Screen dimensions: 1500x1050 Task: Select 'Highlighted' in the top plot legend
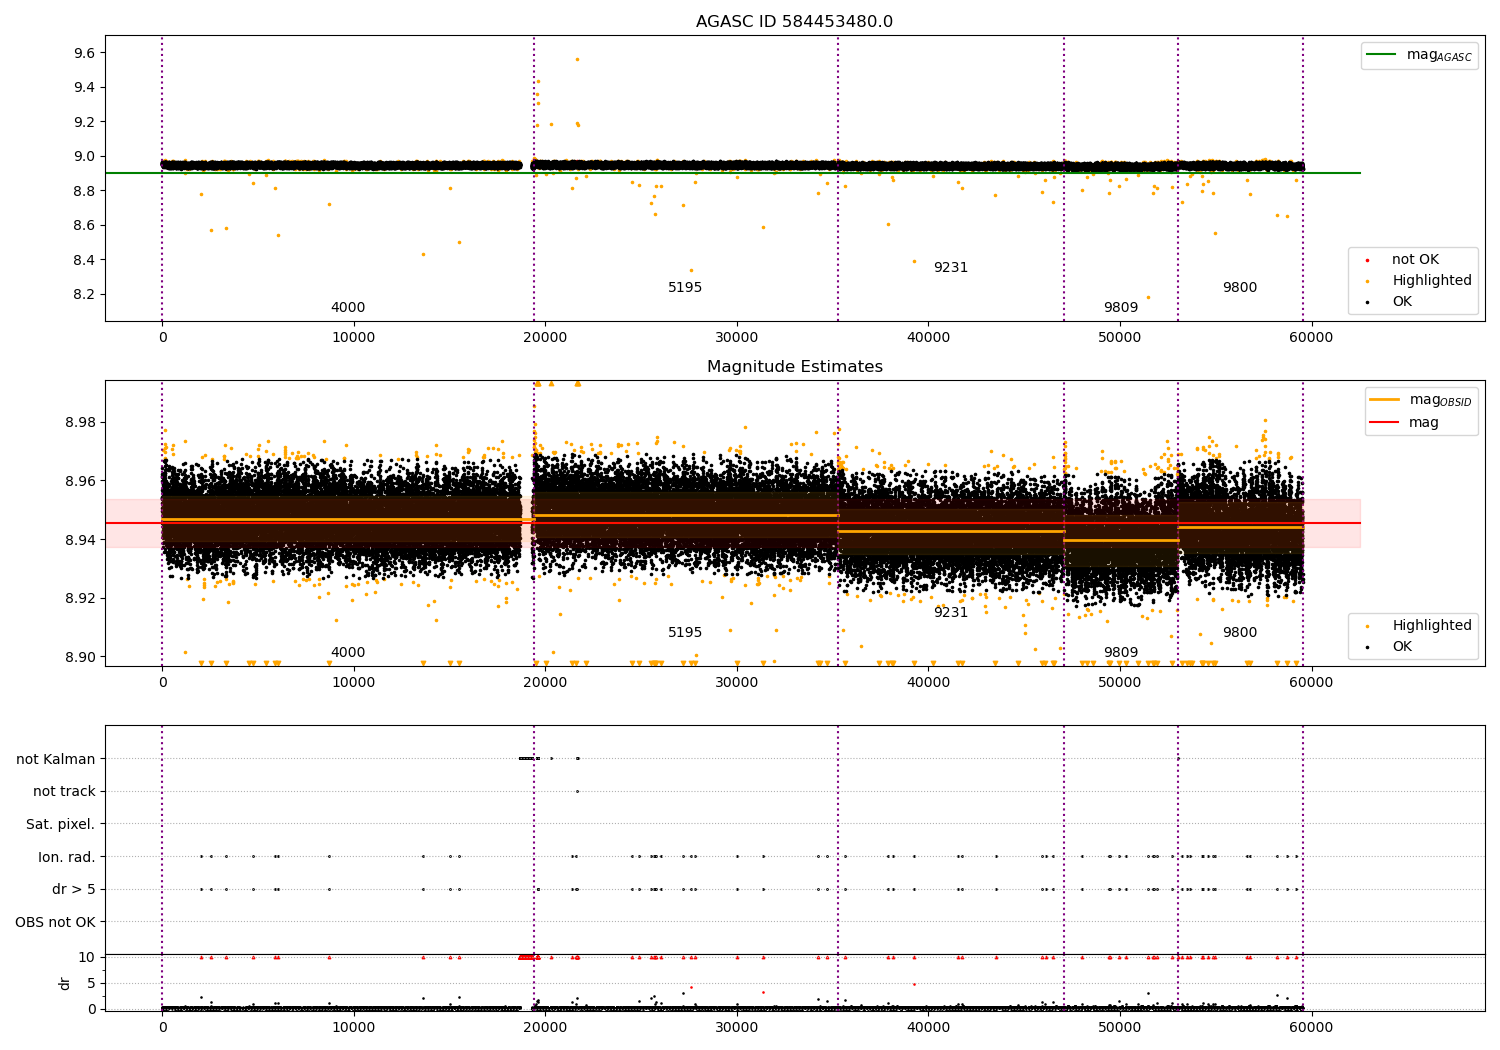click(x=1432, y=281)
